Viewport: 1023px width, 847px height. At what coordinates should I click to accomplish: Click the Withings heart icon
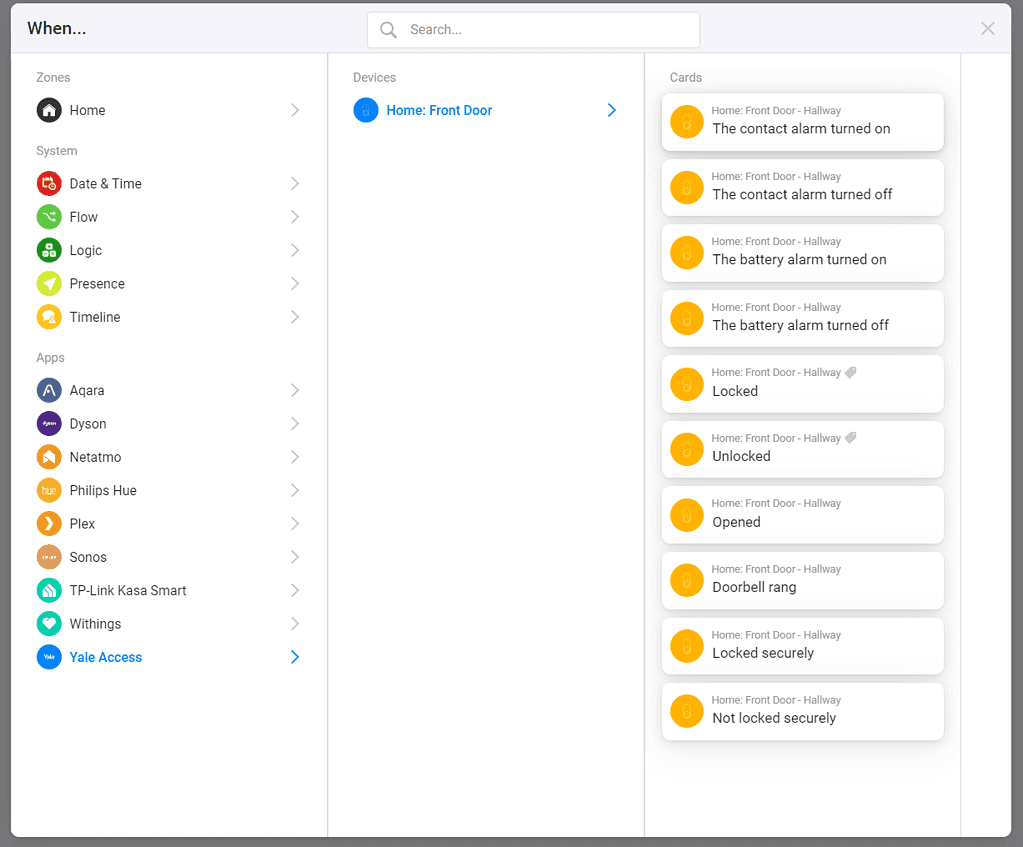click(49, 624)
